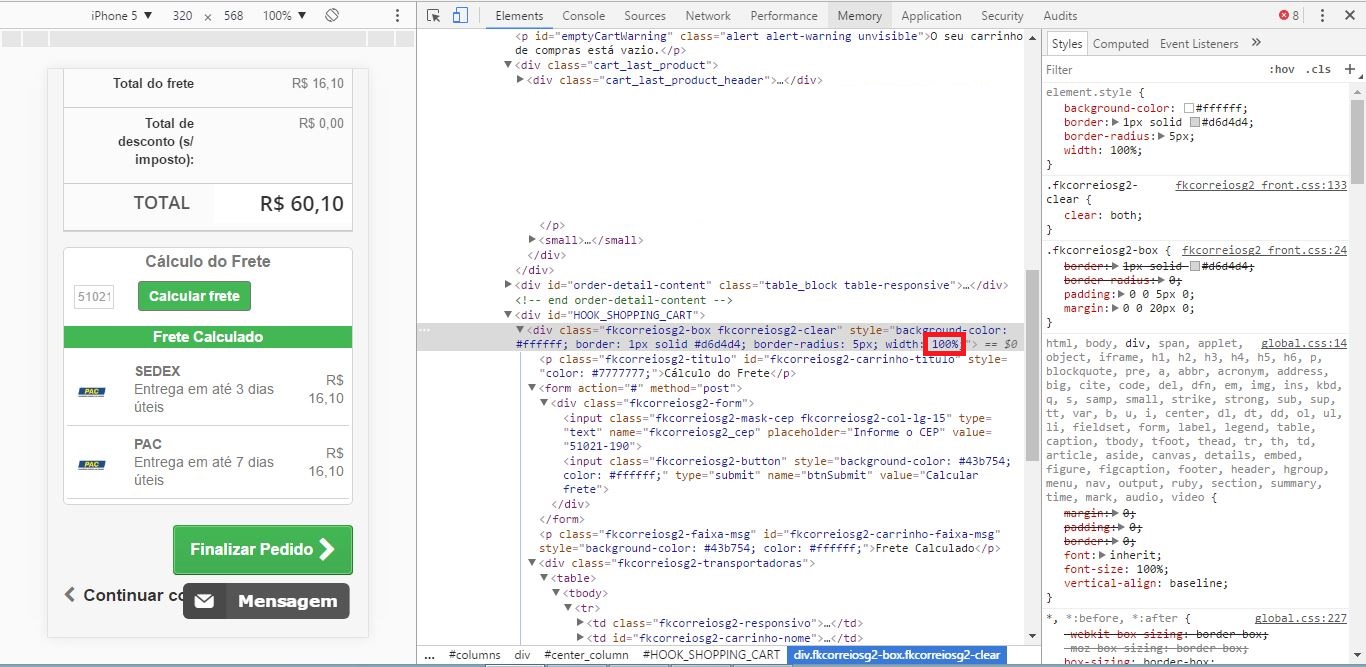Image resolution: width=1366 pixels, height=667 pixels.
Task: Select the Styles pane tab
Action: 1067,44
